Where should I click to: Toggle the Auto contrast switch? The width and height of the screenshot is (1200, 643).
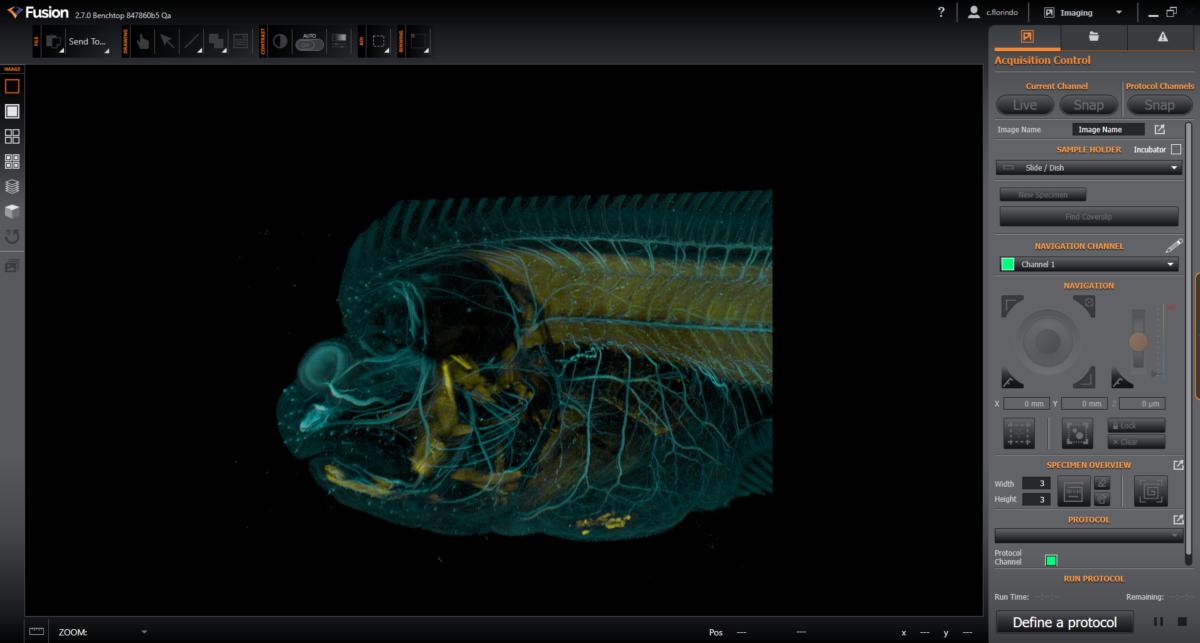(x=309, y=44)
